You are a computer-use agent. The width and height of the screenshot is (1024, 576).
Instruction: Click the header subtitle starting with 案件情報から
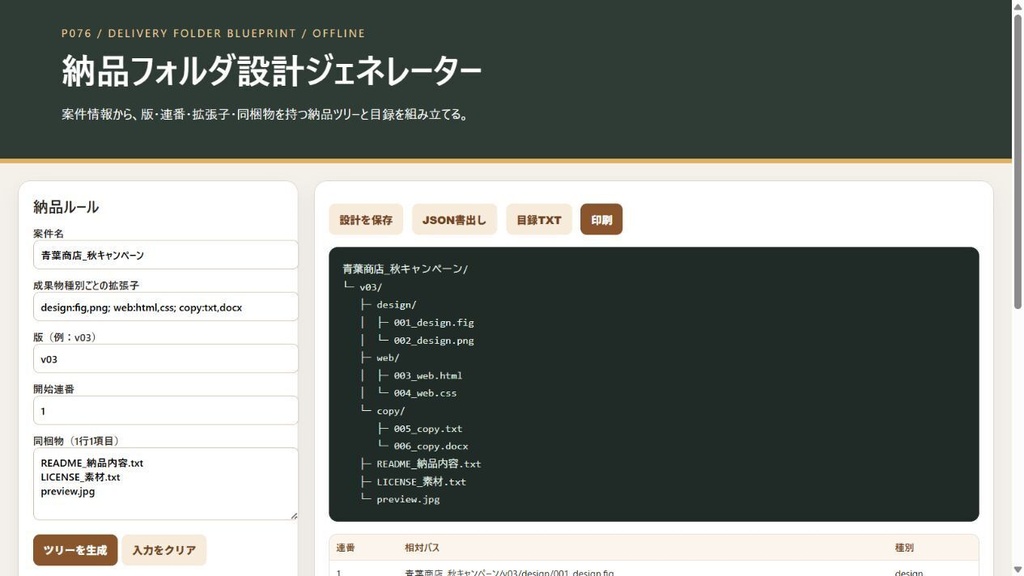tap(265, 114)
